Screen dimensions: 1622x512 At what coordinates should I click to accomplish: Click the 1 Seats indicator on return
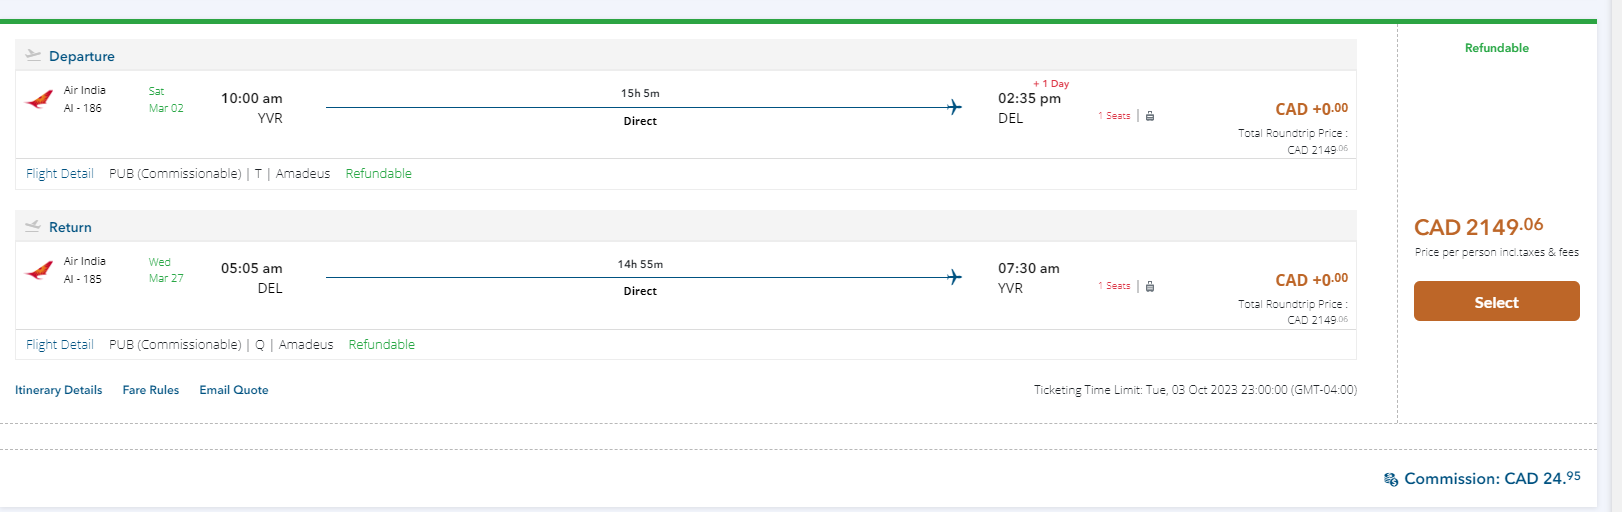1114,286
